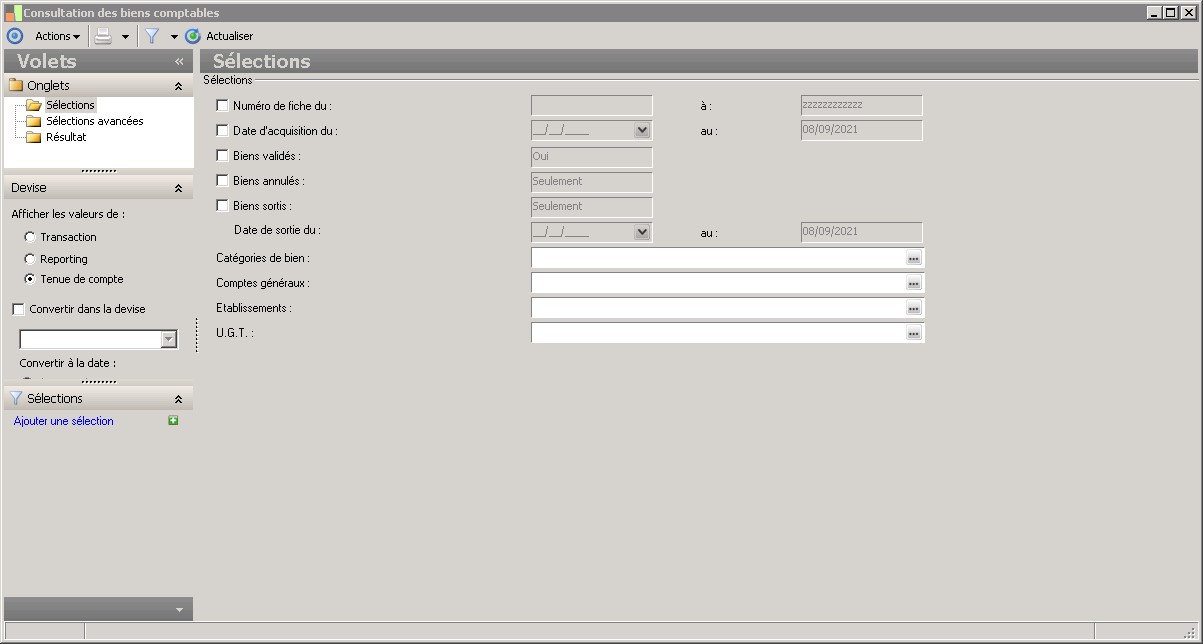The height and width of the screenshot is (644, 1203).
Task: Select the Reporting radio button
Action: click(x=30, y=259)
